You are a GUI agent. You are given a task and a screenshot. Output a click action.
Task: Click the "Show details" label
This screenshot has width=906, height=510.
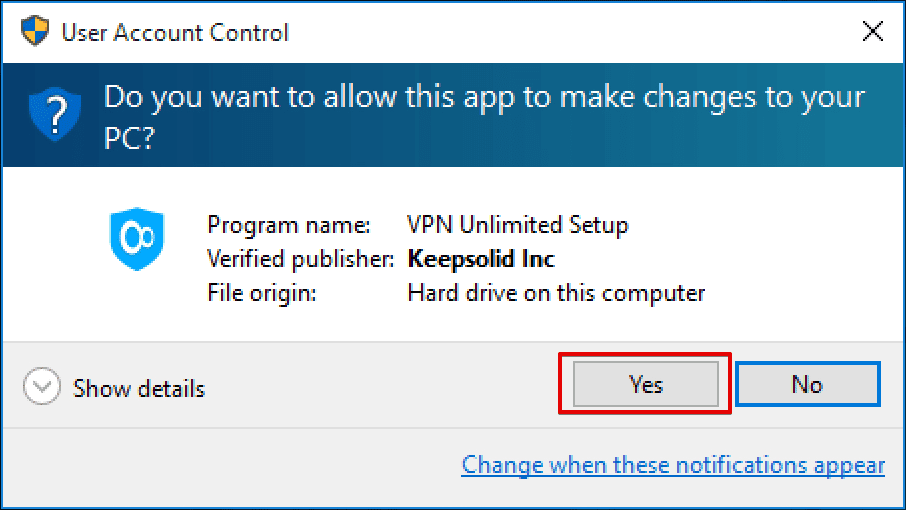pyautogui.click(x=139, y=389)
